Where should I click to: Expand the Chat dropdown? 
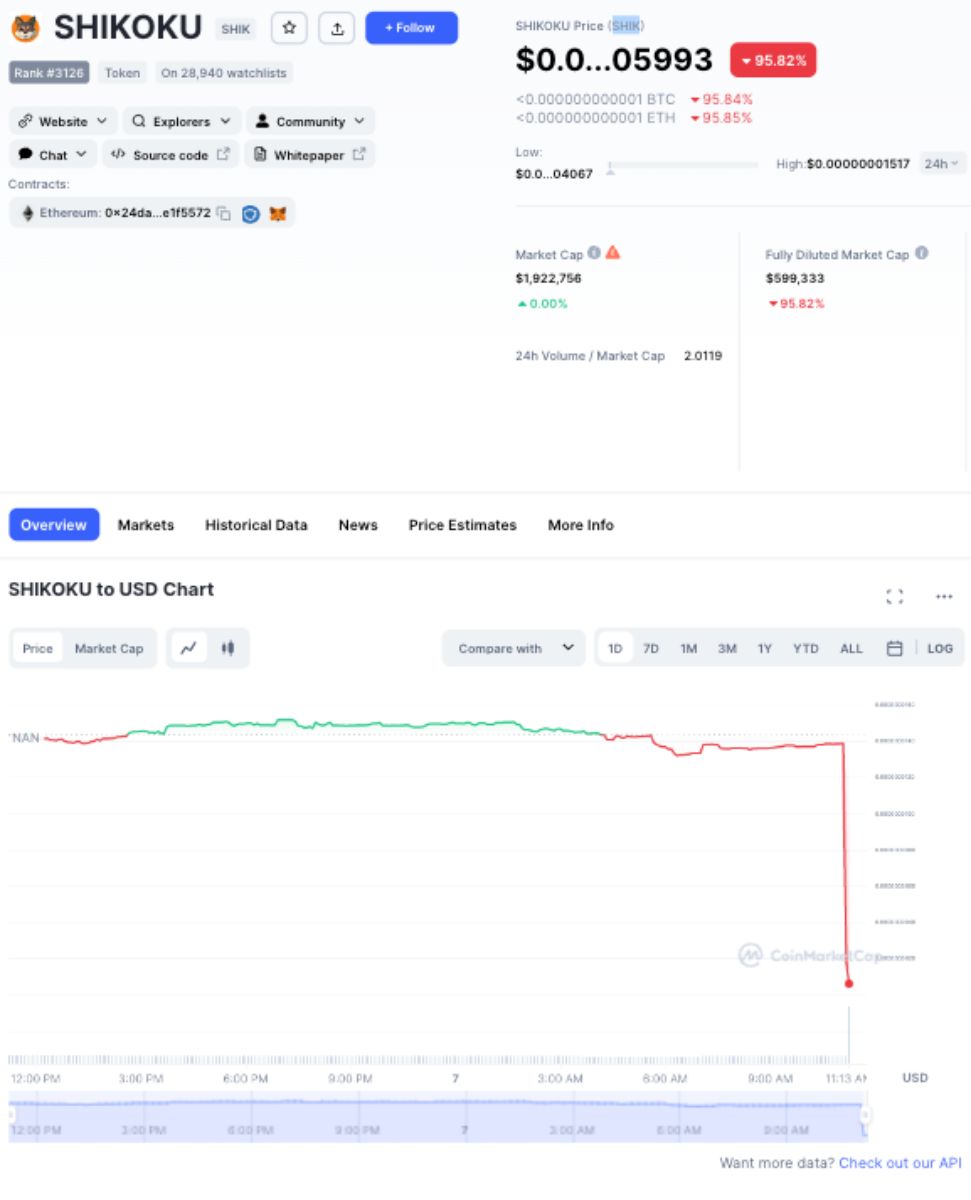click(53, 155)
